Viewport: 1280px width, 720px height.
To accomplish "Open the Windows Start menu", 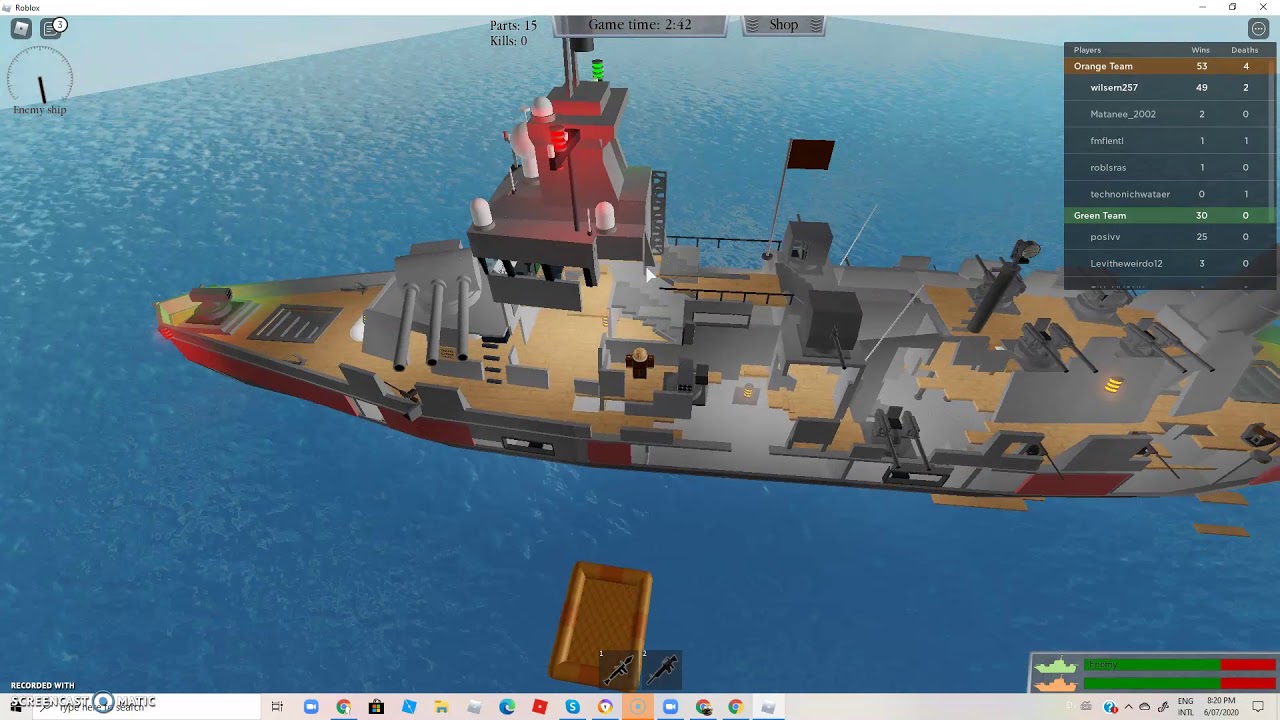I will tap(15, 707).
